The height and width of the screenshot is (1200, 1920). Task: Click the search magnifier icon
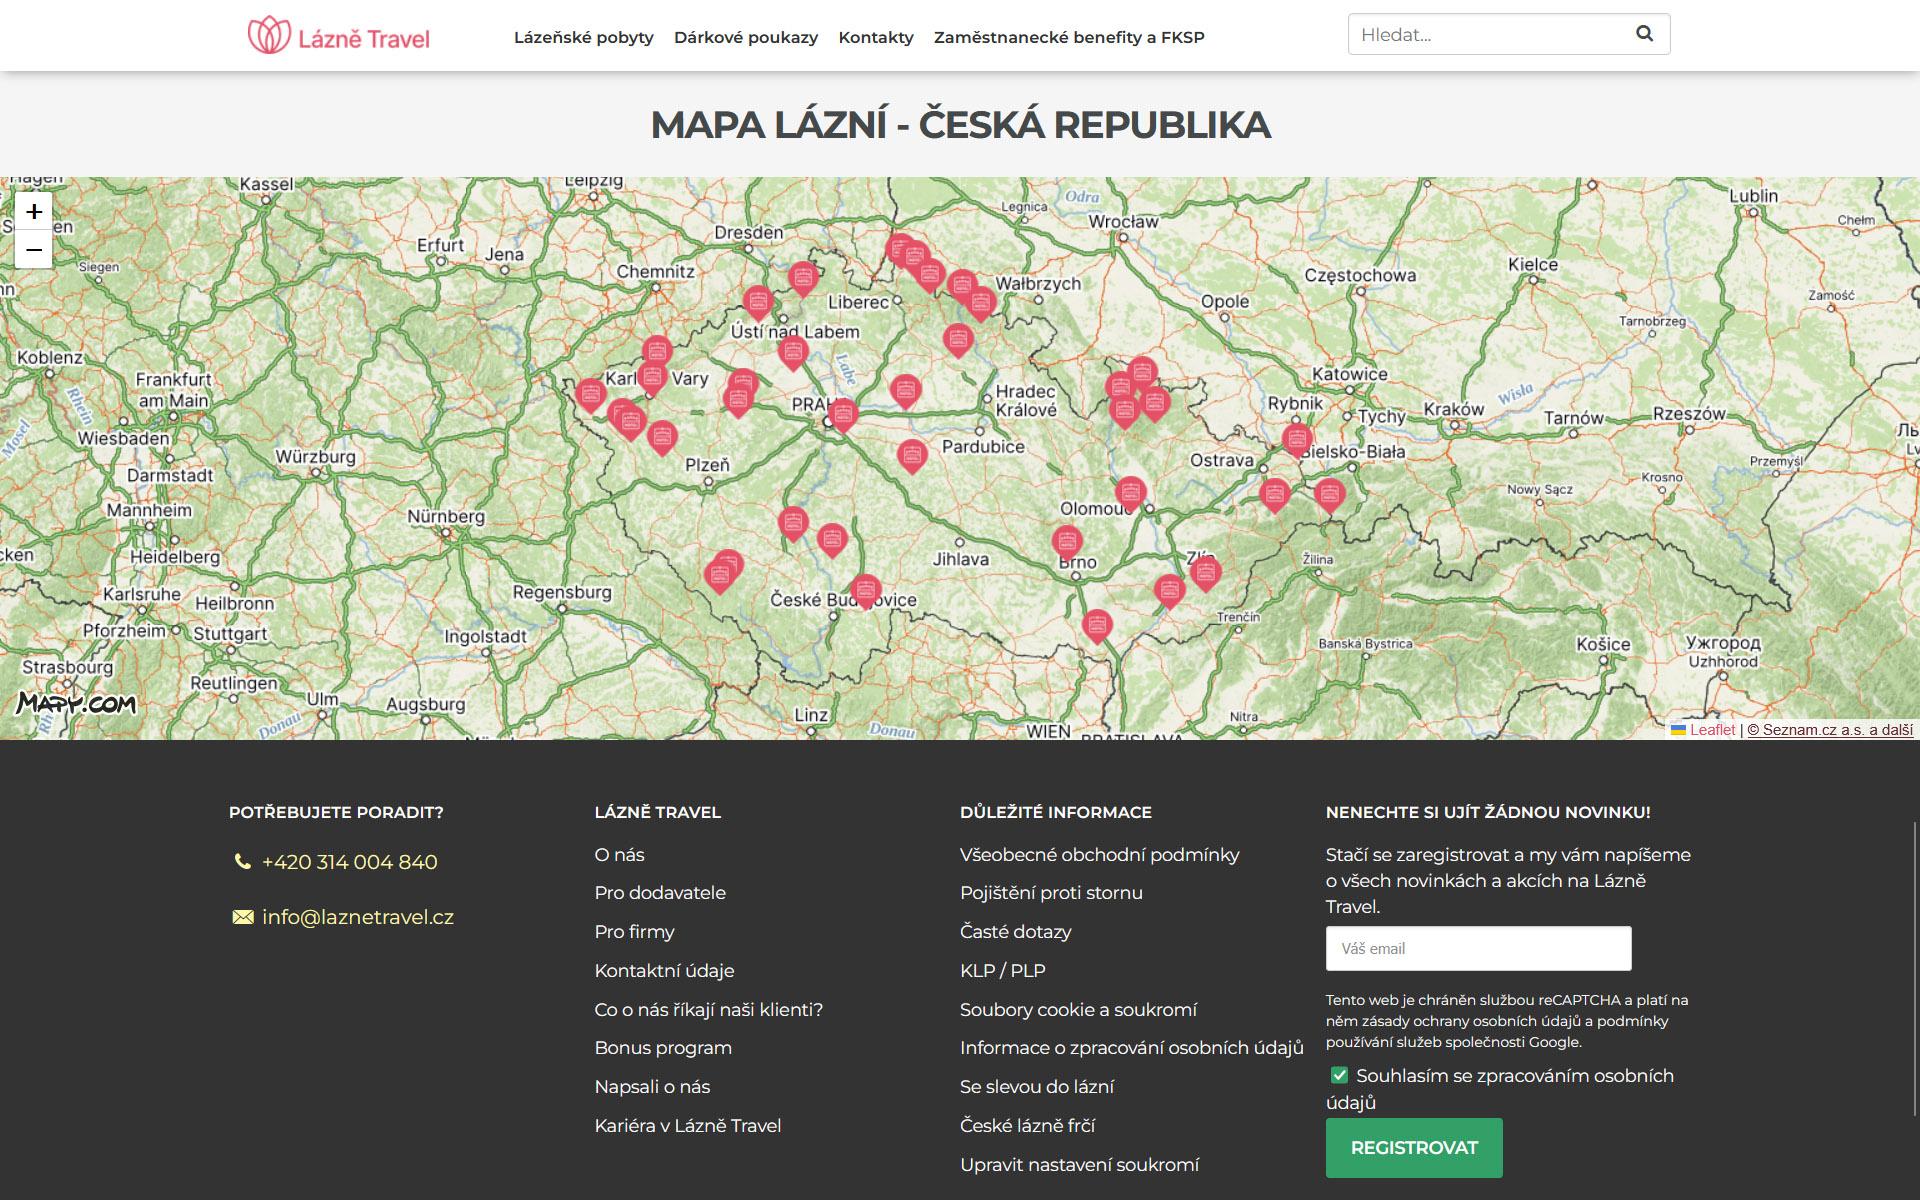click(x=1644, y=34)
